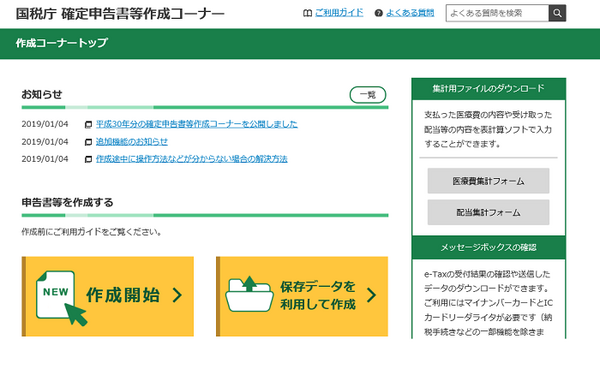Click the book icon beside ご利用ガイド

tap(307, 13)
